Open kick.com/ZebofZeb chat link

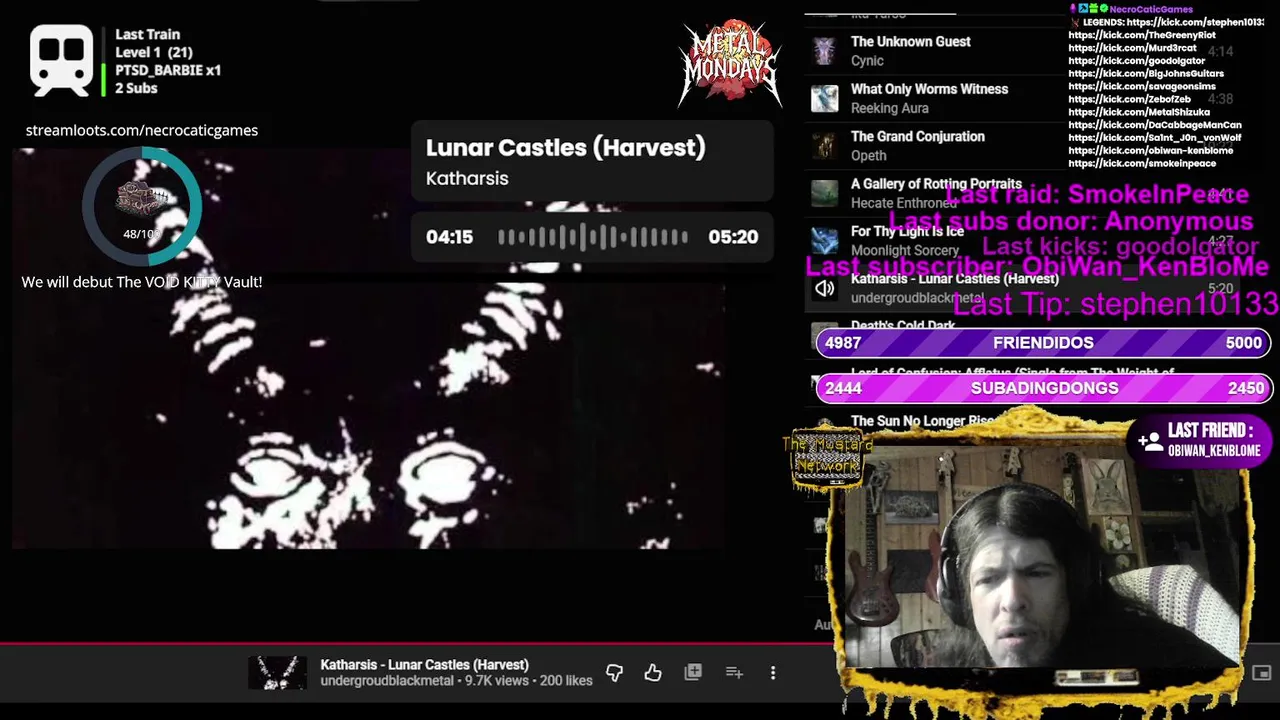click(1129, 100)
